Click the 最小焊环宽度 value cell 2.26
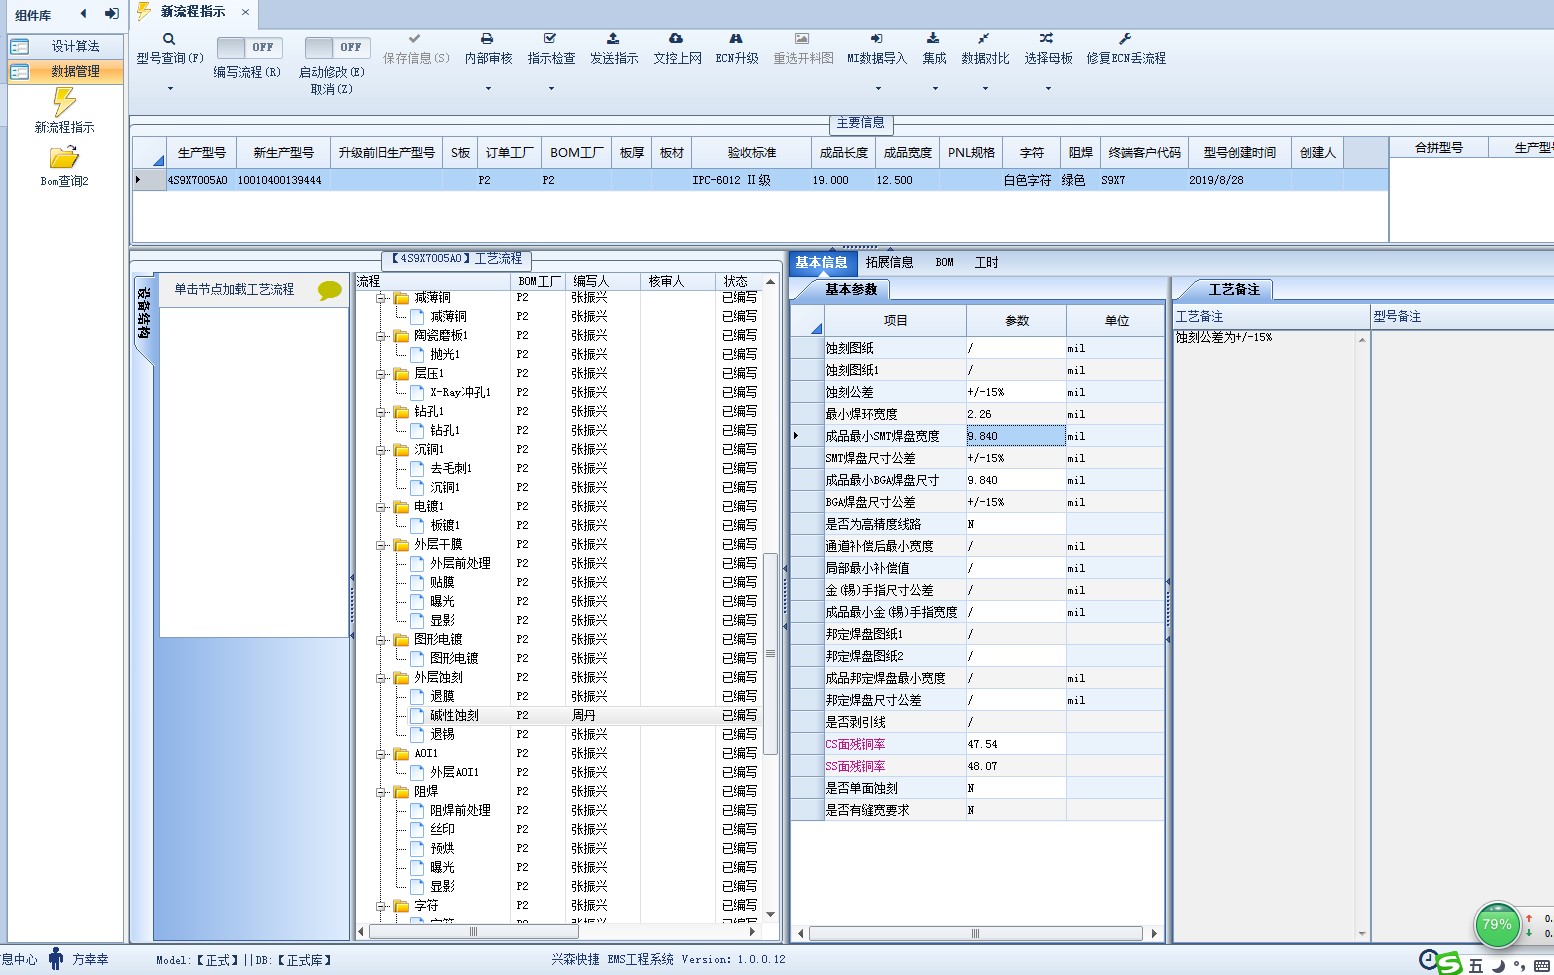 [1016, 414]
